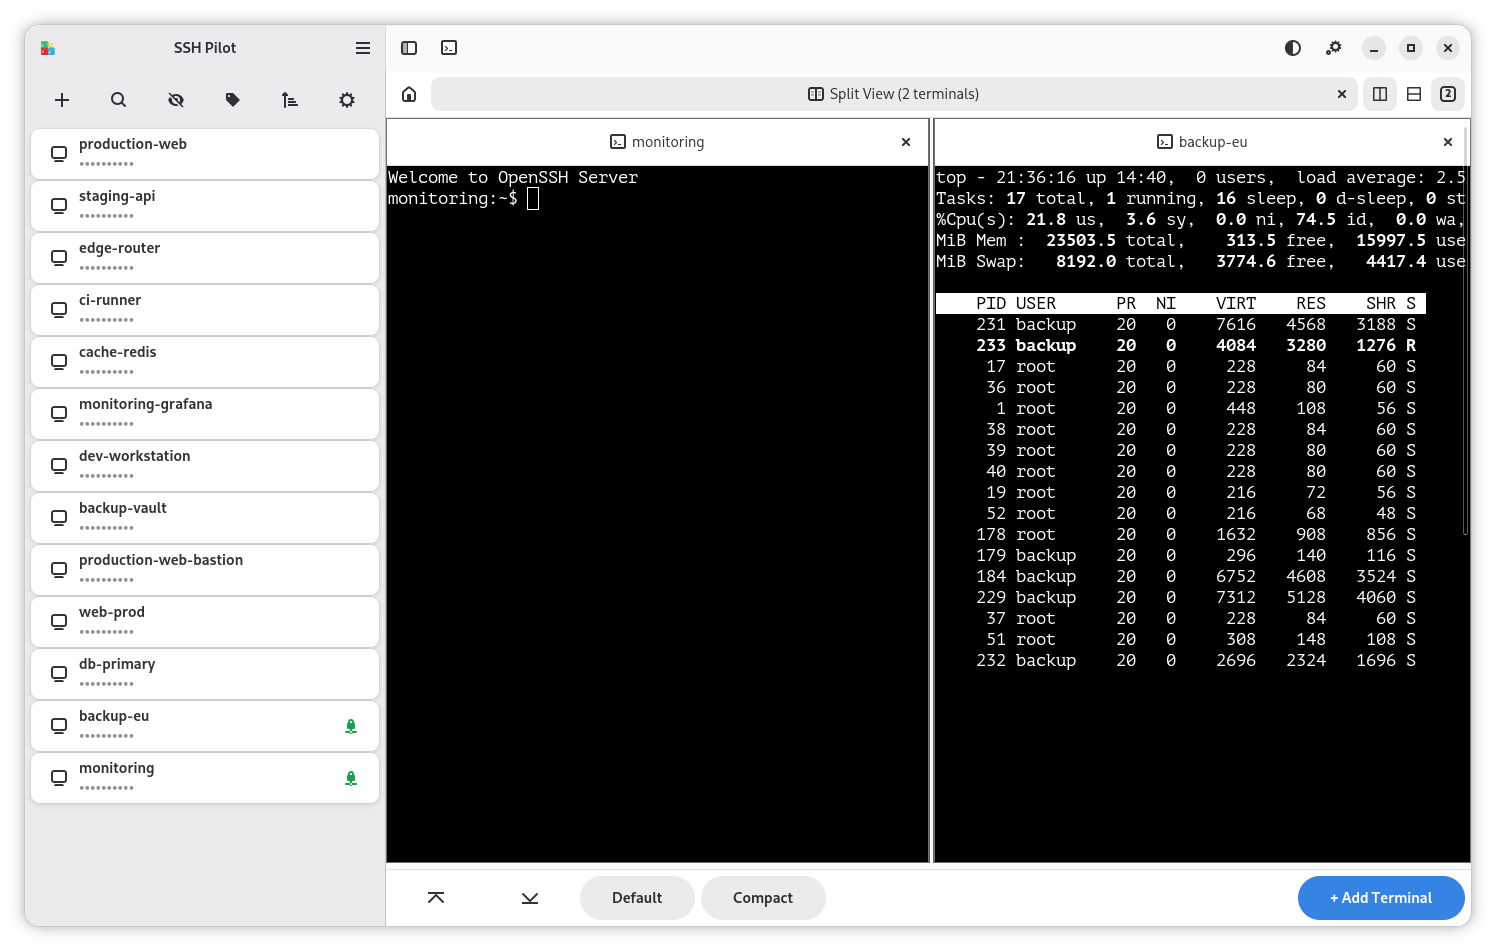Select backup-eu connection row

[x=205, y=726]
